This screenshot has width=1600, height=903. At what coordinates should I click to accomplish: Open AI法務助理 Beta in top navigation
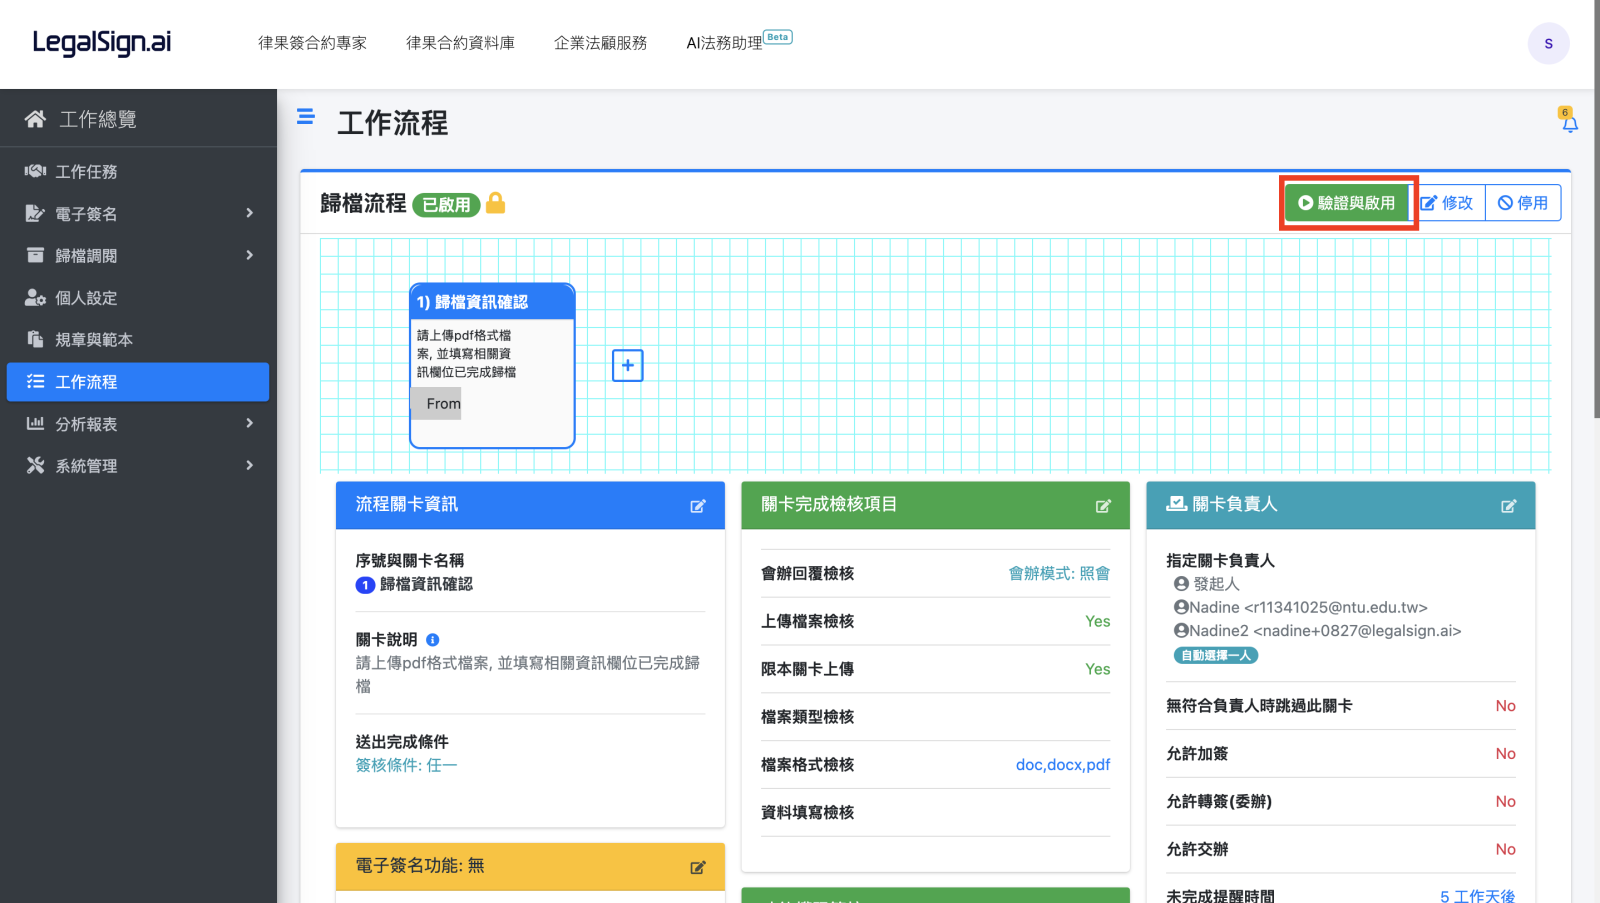739,42
